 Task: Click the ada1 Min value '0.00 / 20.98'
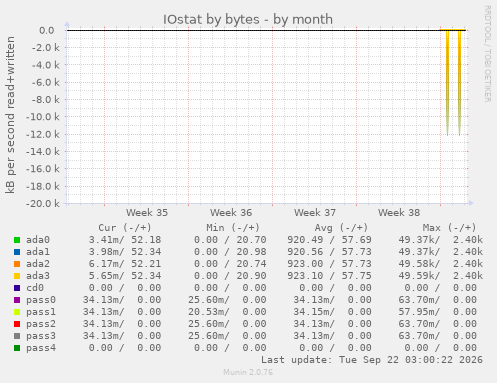[230, 252]
